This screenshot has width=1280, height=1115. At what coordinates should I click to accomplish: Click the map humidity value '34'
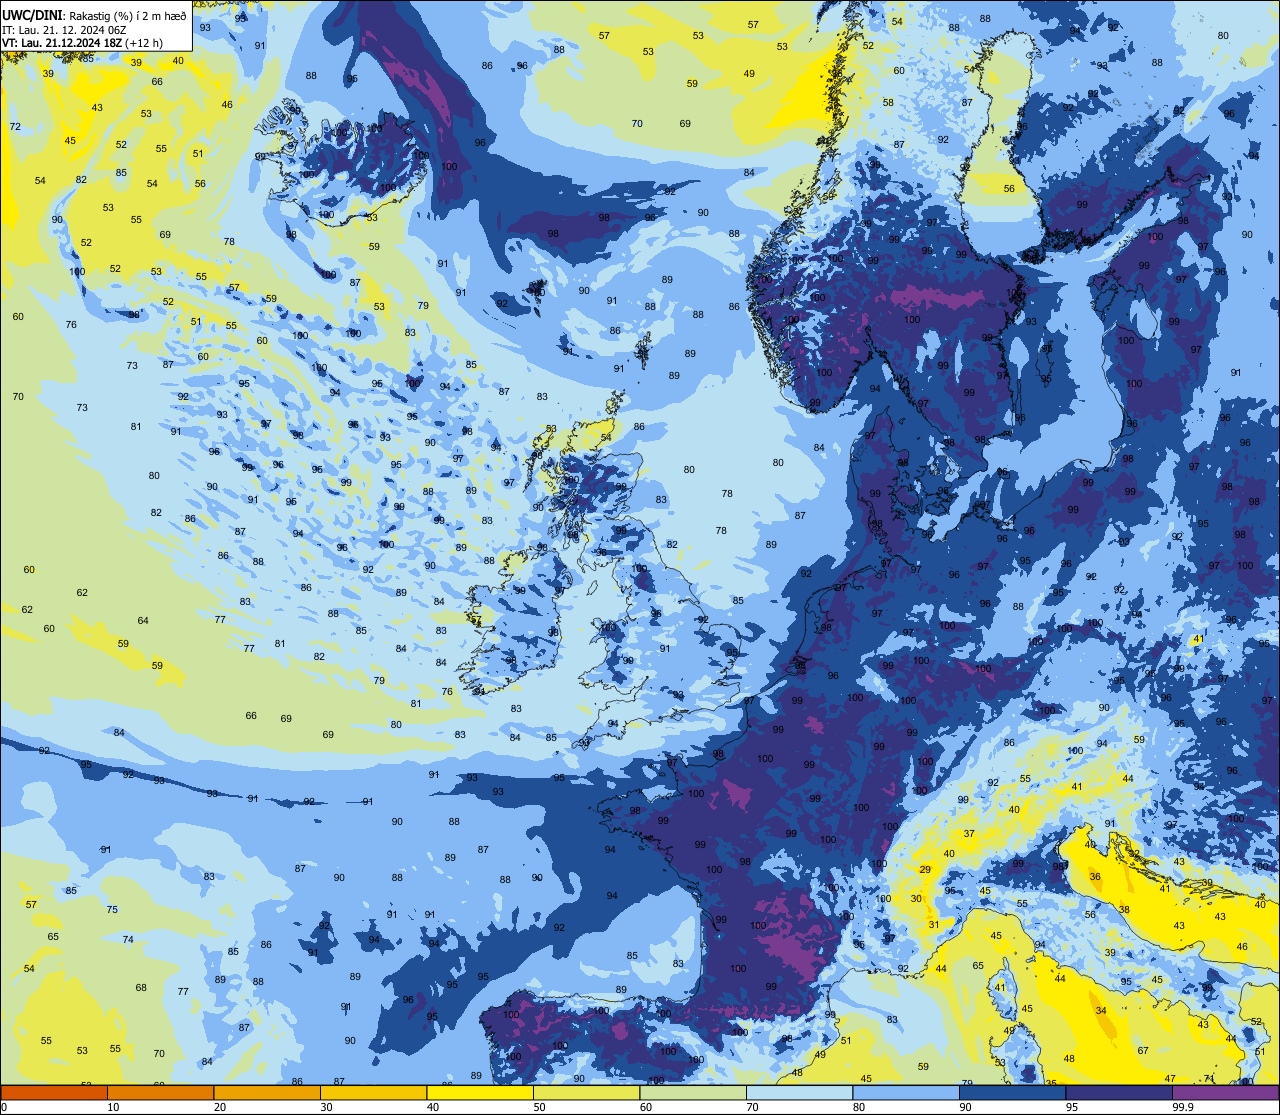[1101, 1011]
